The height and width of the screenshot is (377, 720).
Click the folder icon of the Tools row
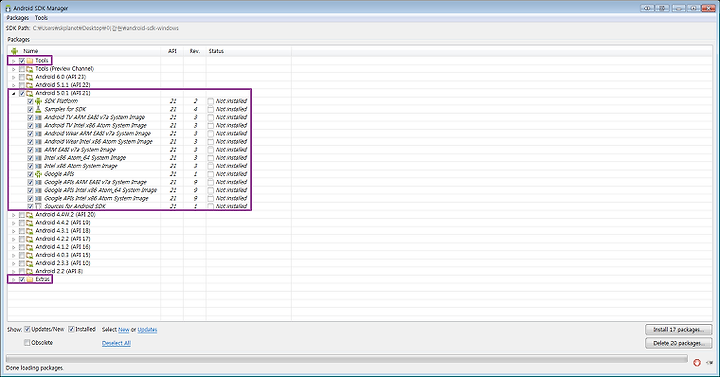(30, 61)
